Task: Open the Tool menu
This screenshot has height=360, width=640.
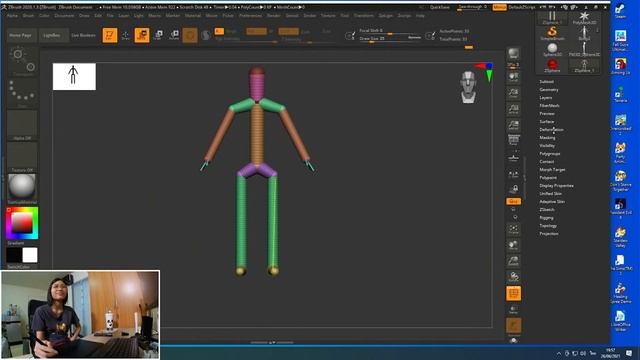Action: [x=345, y=16]
